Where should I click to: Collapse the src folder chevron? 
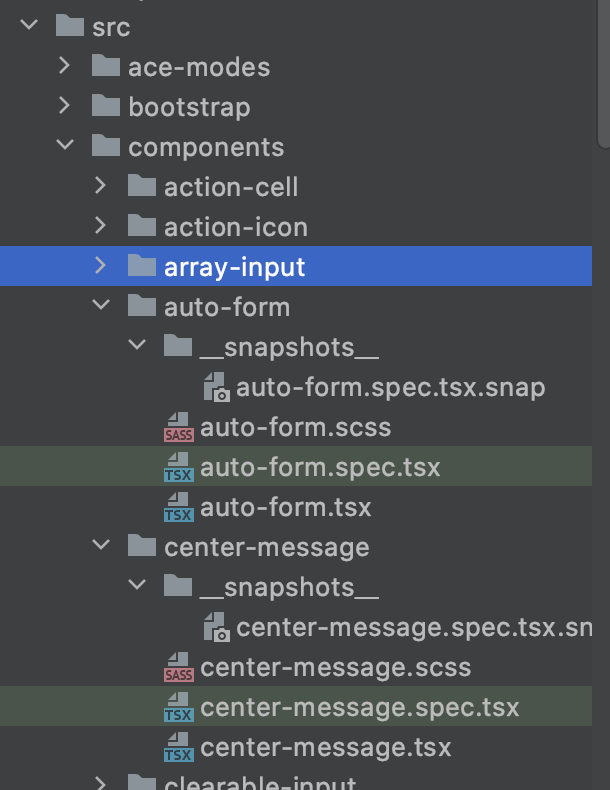click(29, 25)
